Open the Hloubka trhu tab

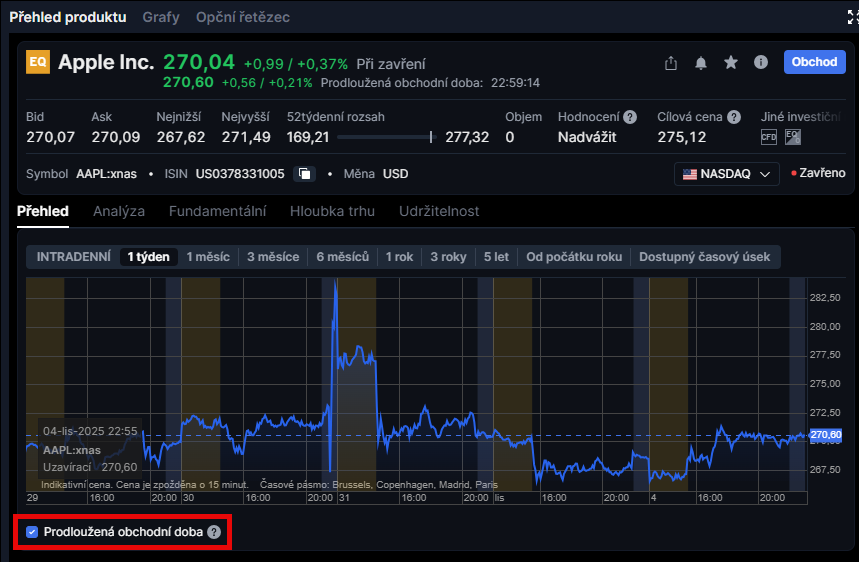point(332,211)
